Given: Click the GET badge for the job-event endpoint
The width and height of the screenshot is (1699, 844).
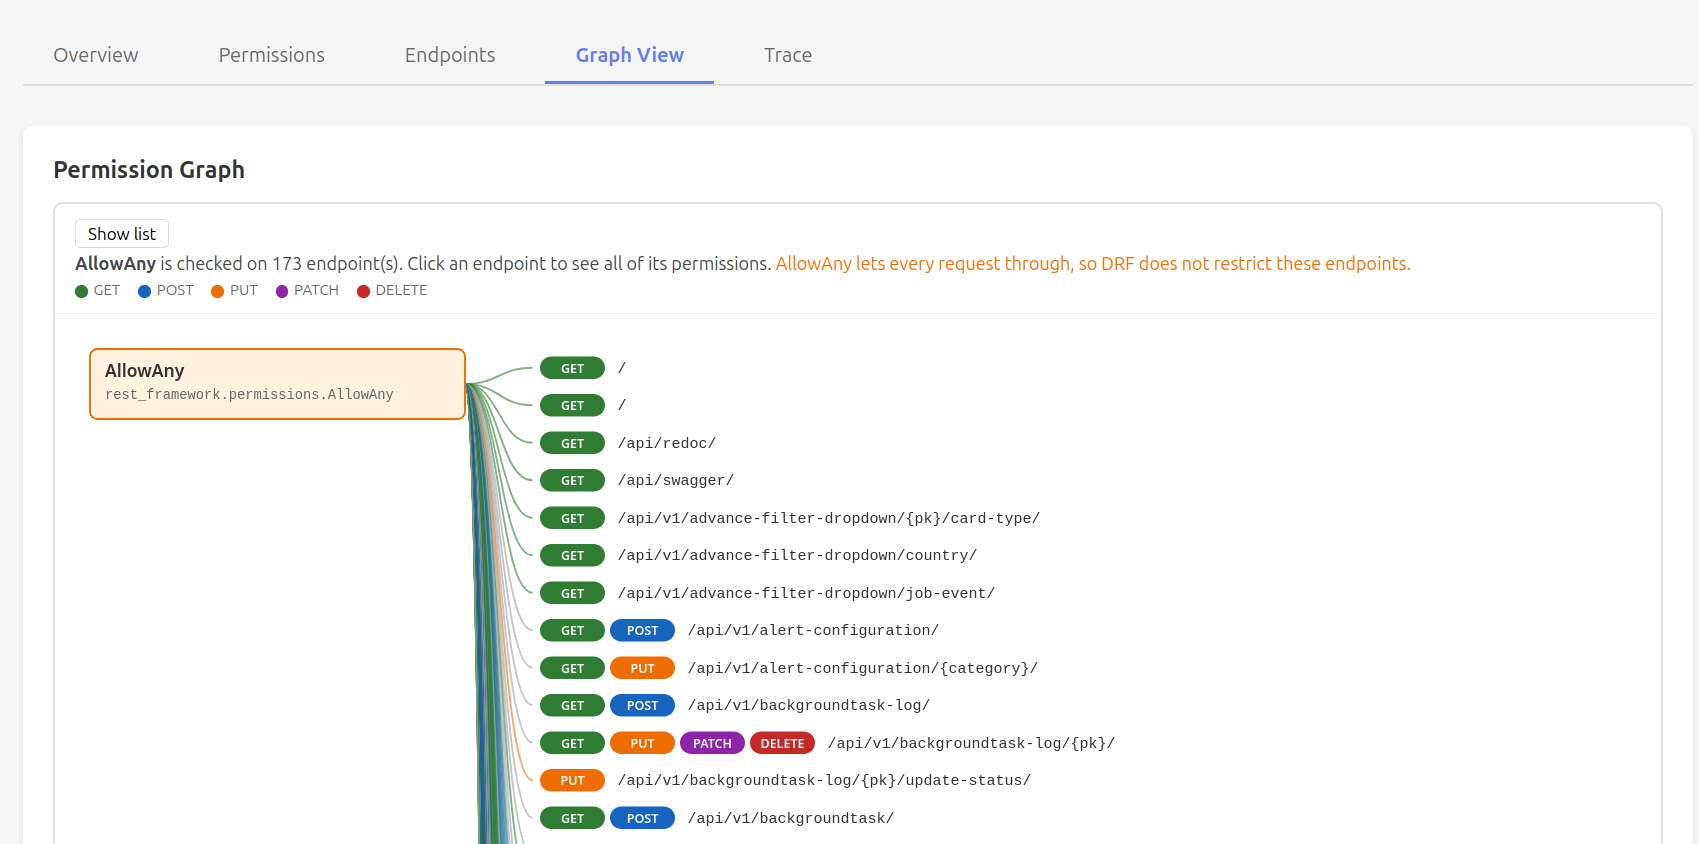Looking at the screenshot, I should point(572,593).
